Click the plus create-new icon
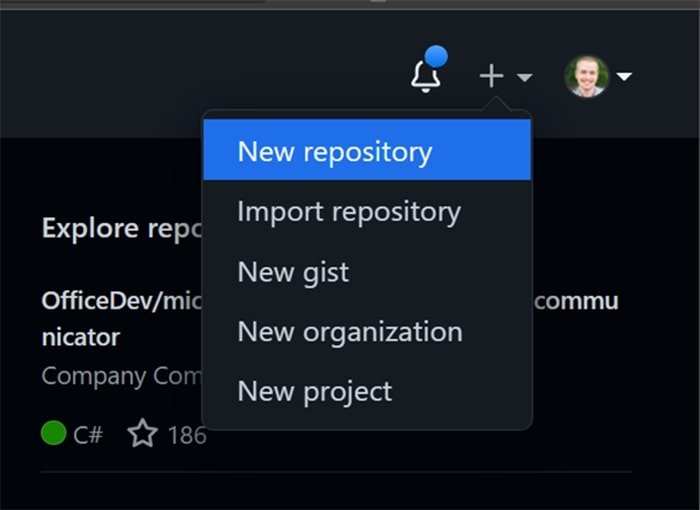The image size is (700, 510). coord(491,76)
